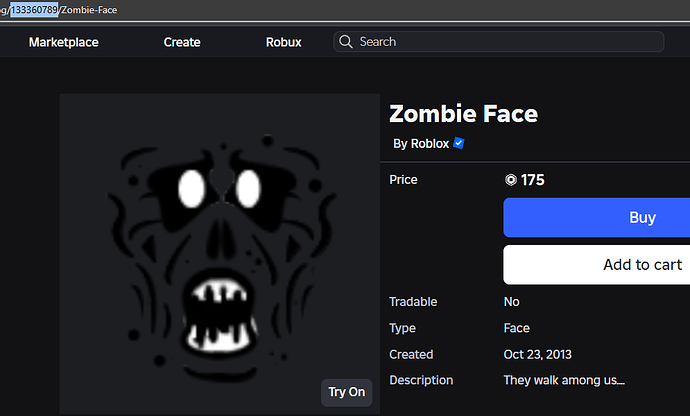Click the magnifying glass search icon
Viewport: 690px width, 416px height.
(x=346, y=42)
